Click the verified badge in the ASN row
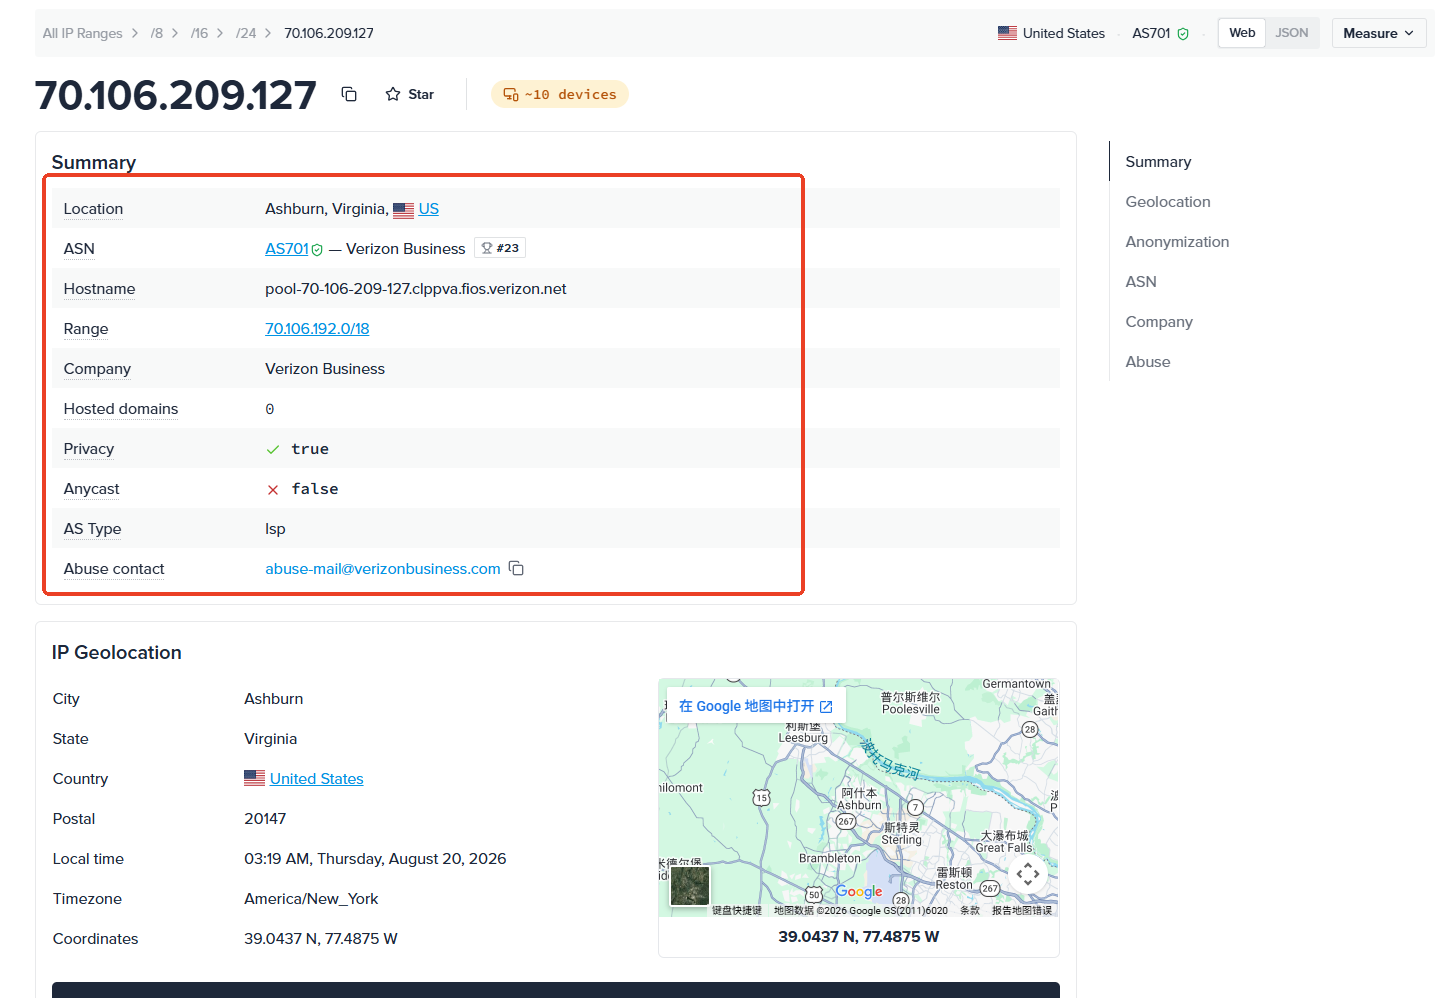1452x998 pixels. tap(317, 250)
